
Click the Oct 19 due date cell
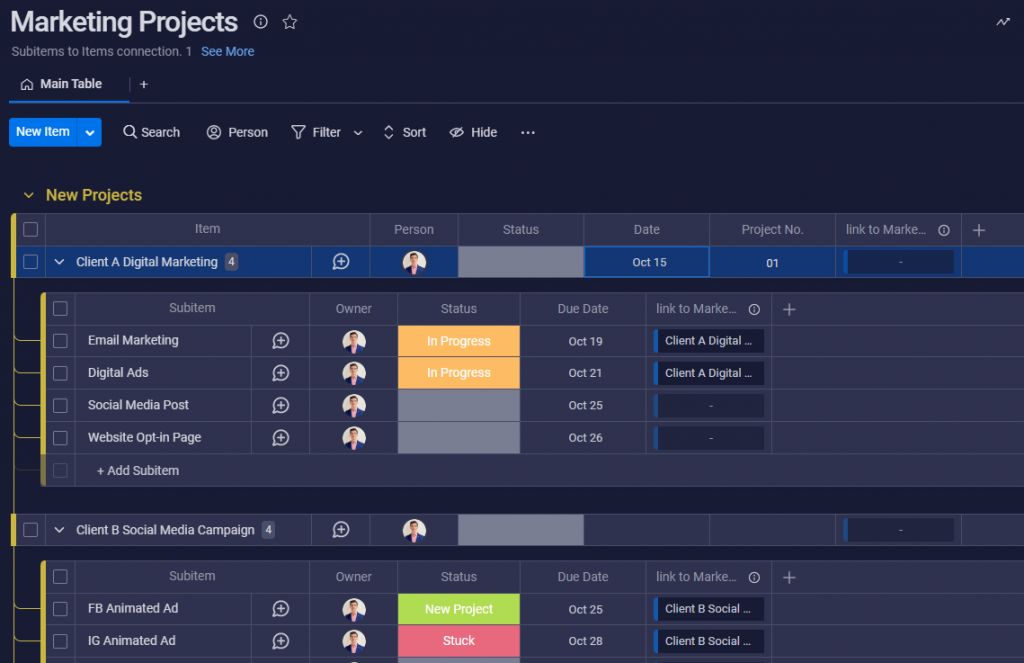click(x=583, y=341)
